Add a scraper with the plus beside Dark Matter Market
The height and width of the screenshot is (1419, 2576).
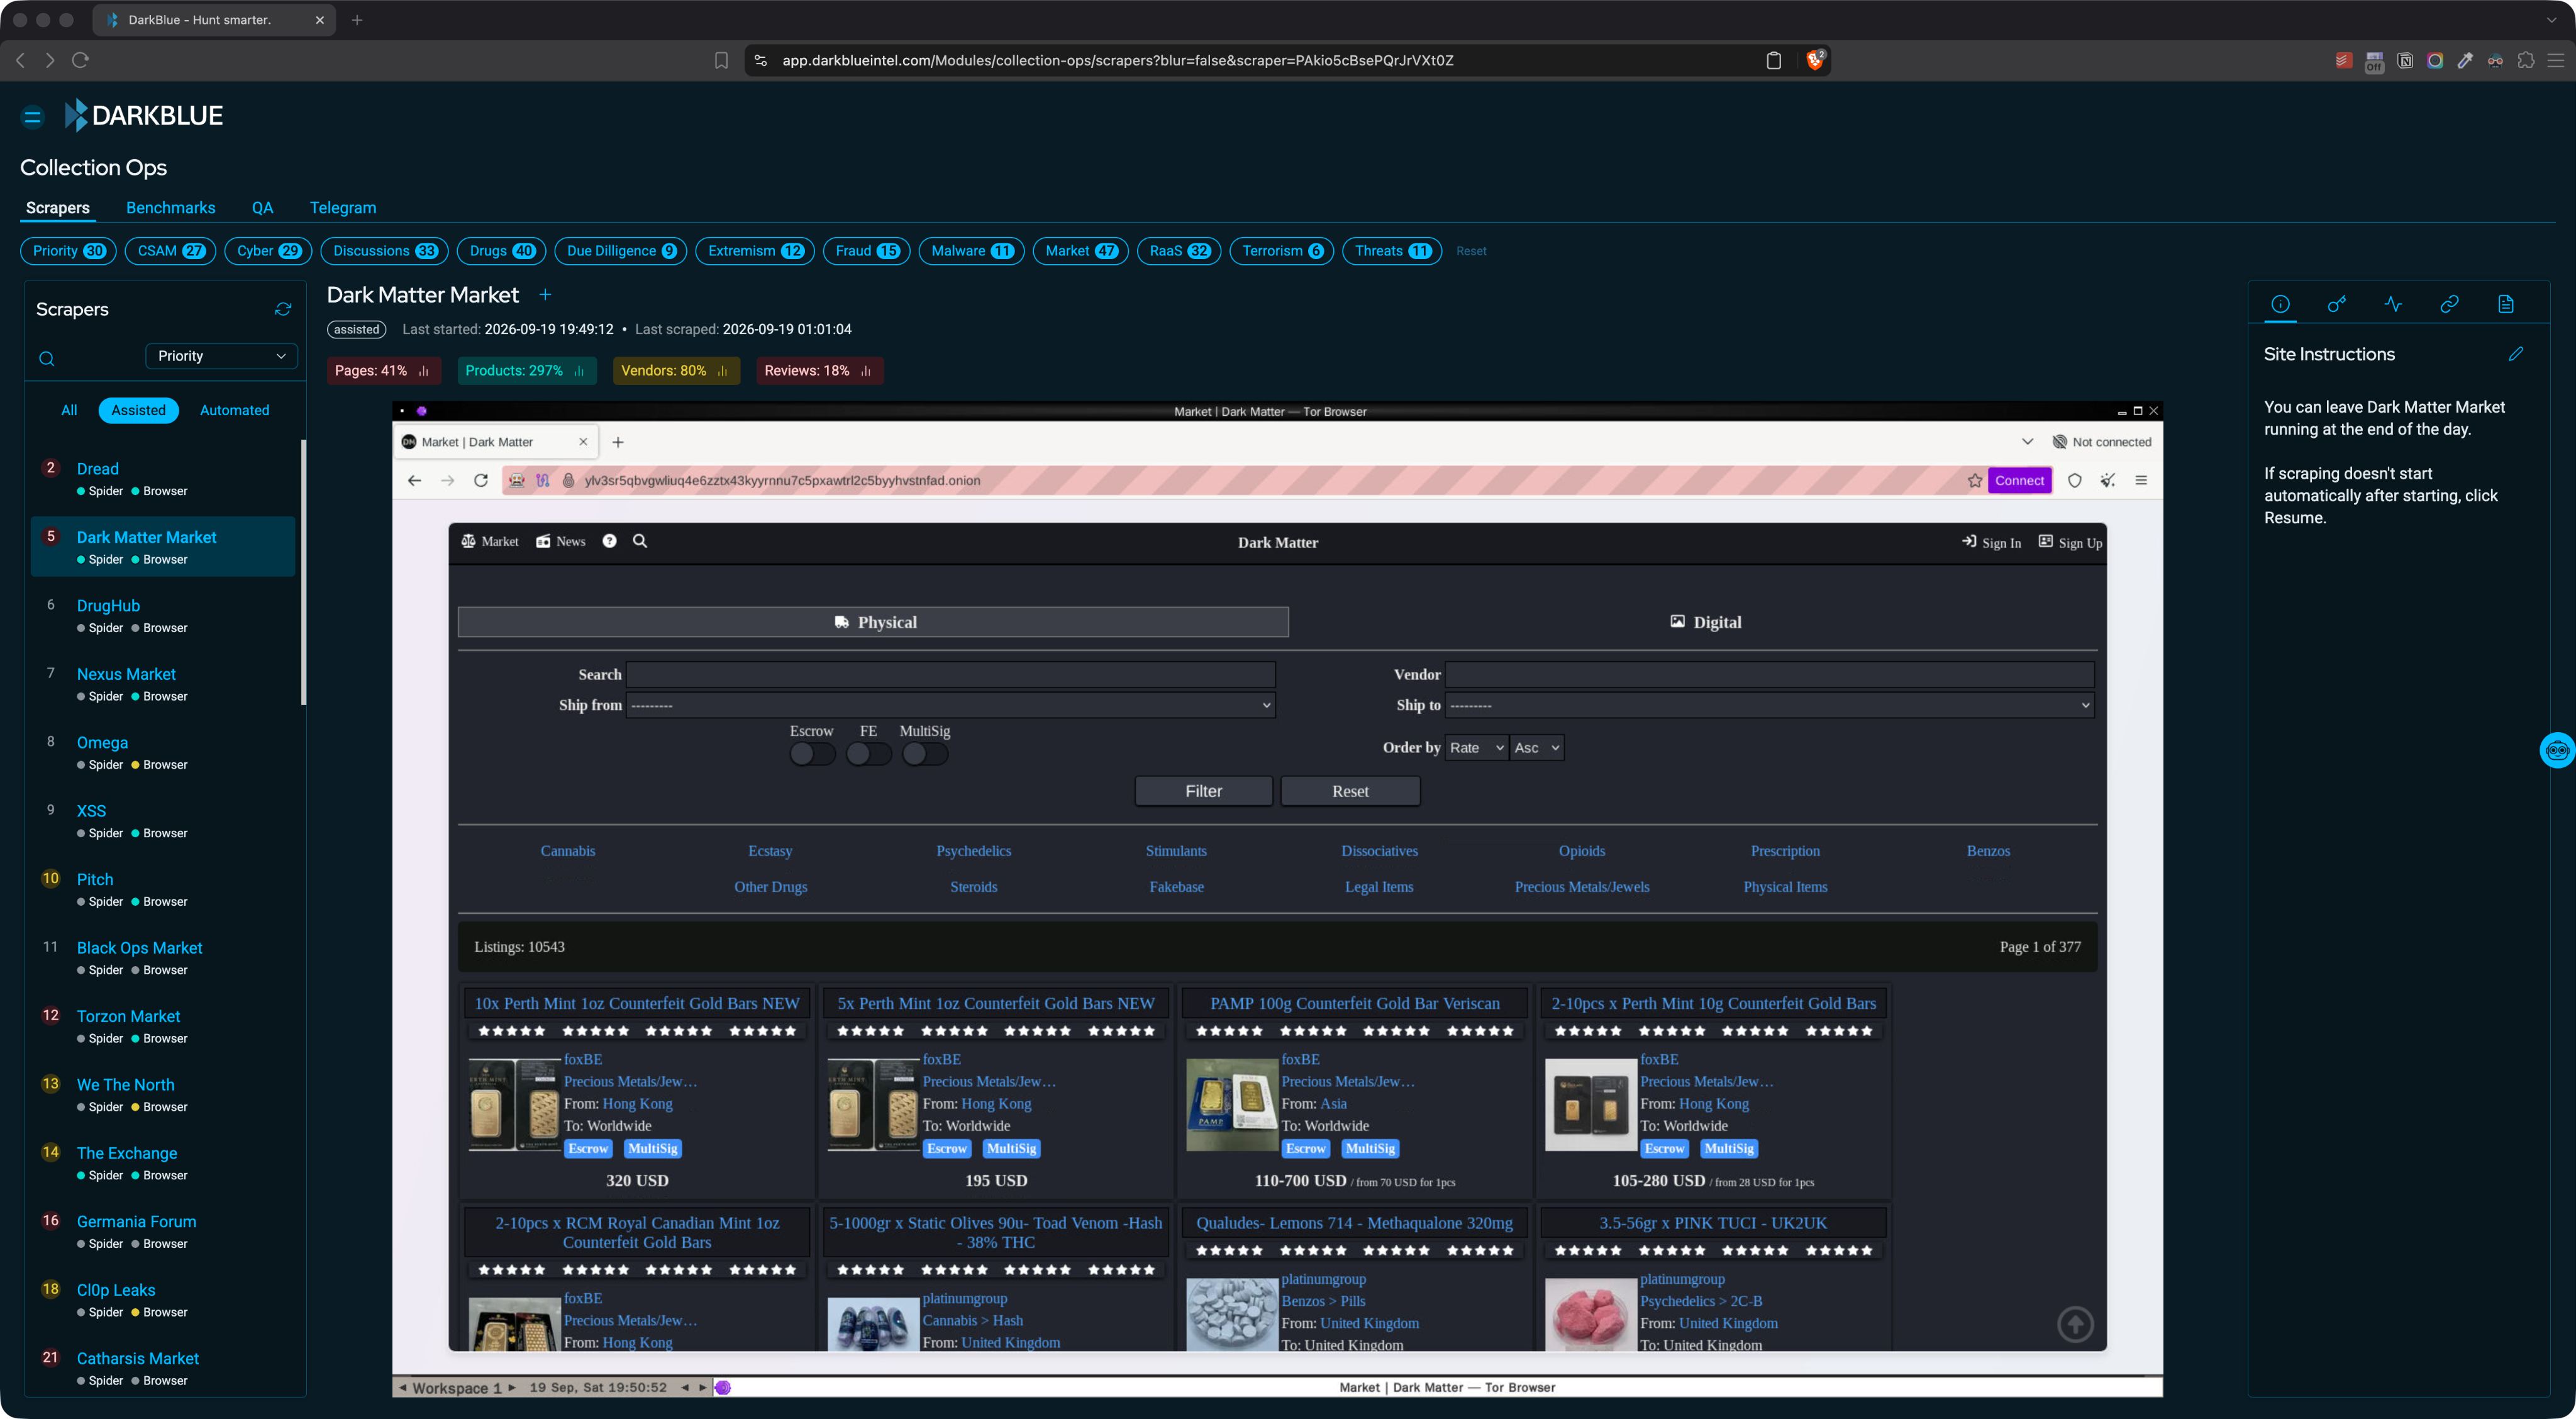pos(545,295)
